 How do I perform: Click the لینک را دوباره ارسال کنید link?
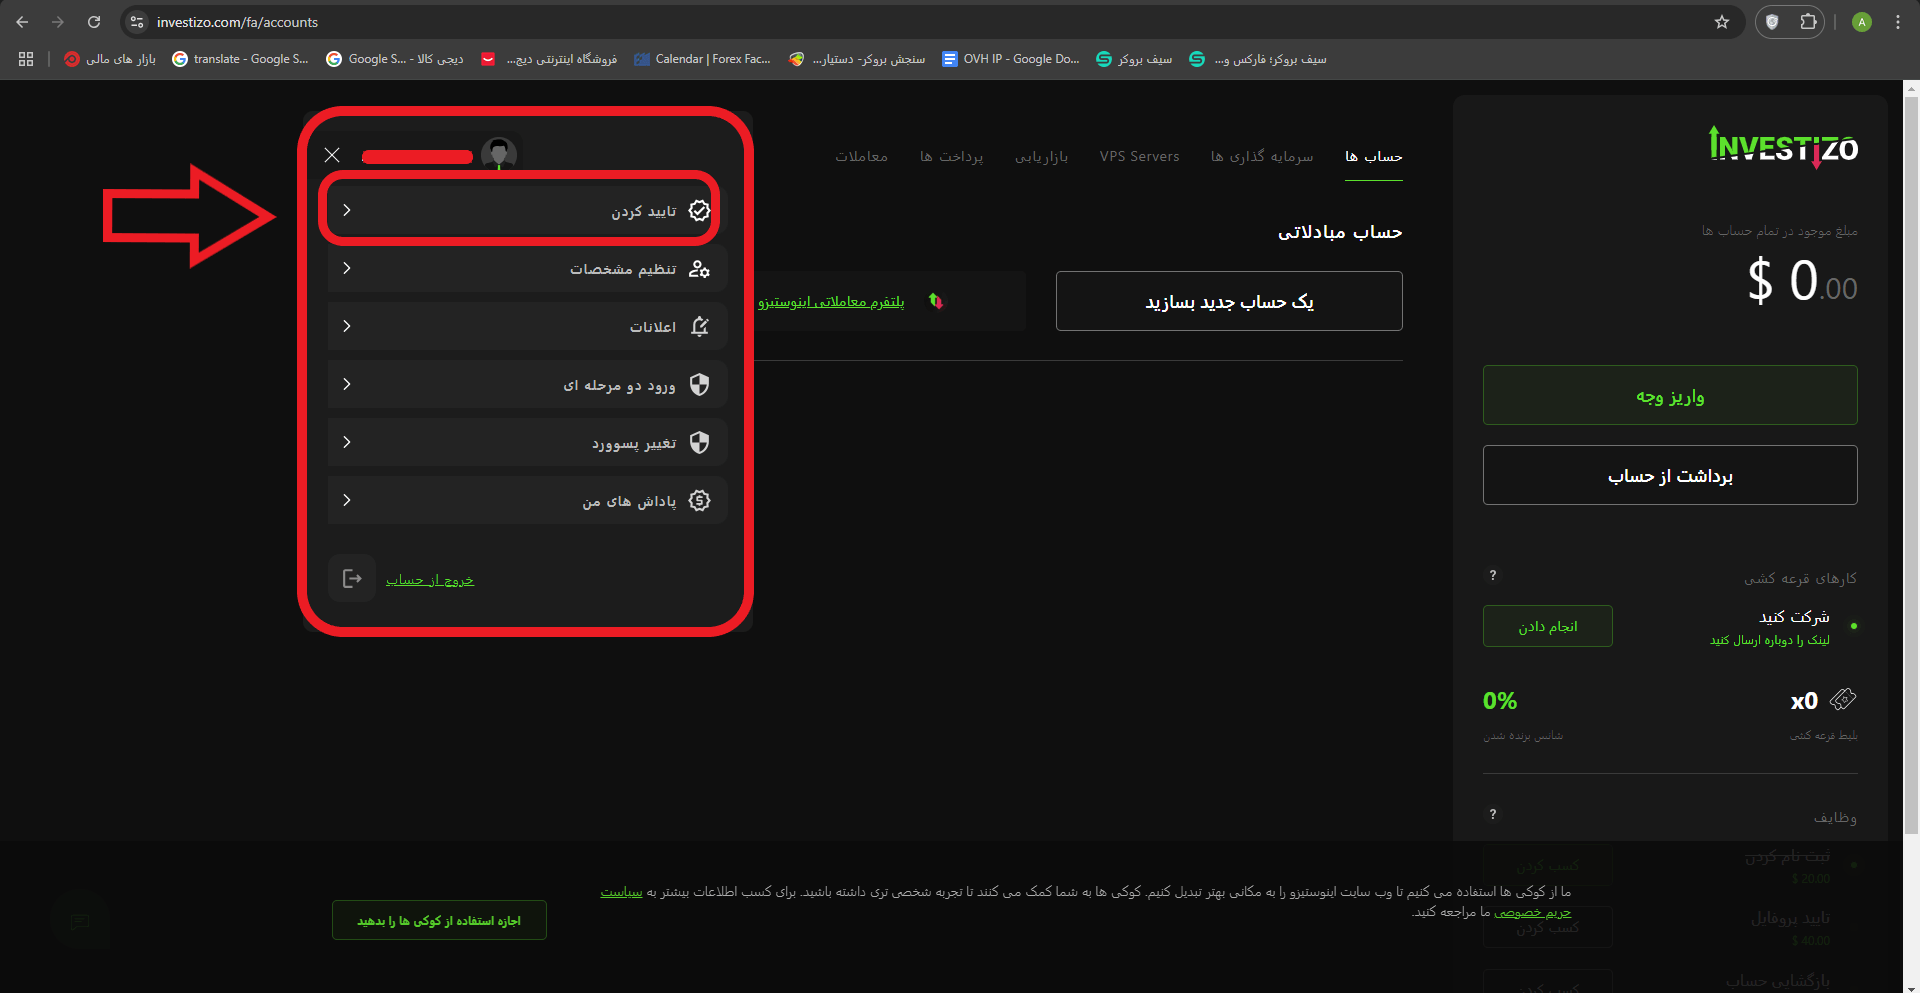[x=1769, y=640]
